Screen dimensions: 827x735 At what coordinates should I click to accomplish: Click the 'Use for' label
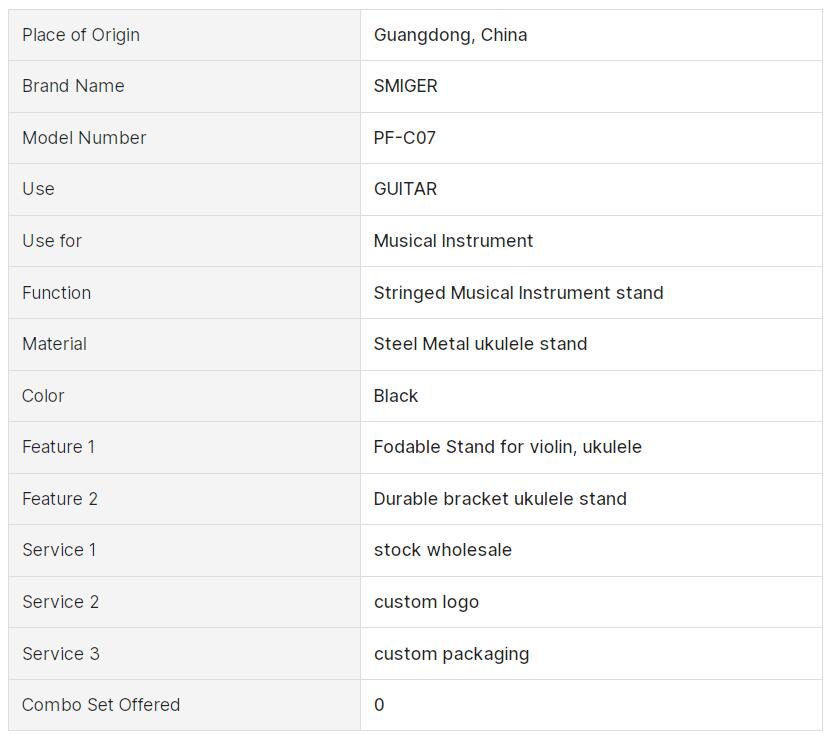(52, 241)
